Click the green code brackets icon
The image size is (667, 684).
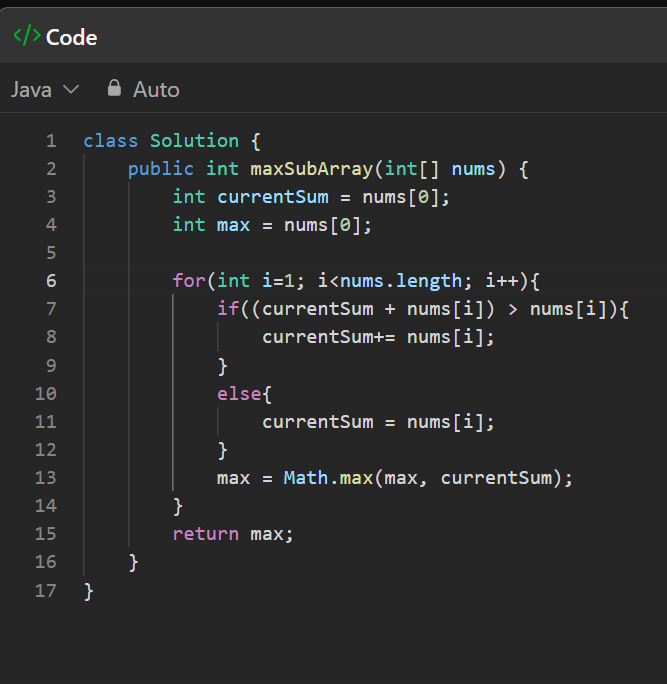[x=27, y=36]
